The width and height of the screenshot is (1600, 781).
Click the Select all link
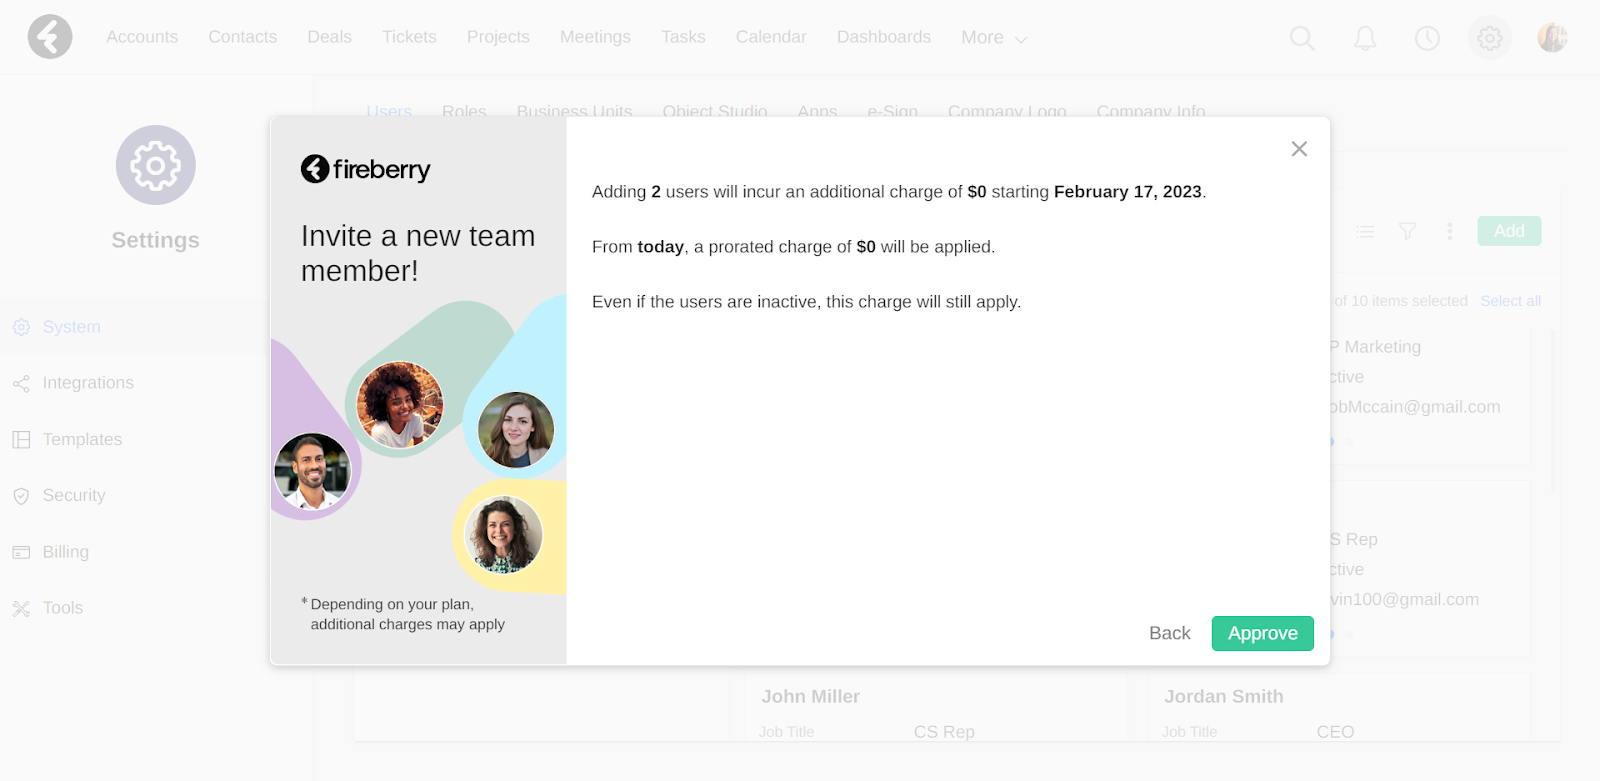point(1510,301)
